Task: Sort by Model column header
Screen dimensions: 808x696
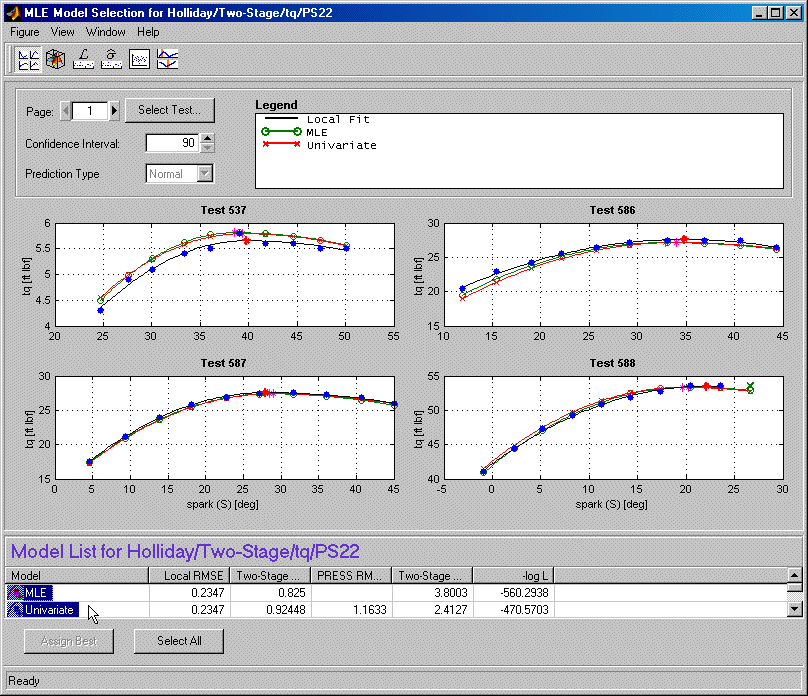Action: point(77,576)
